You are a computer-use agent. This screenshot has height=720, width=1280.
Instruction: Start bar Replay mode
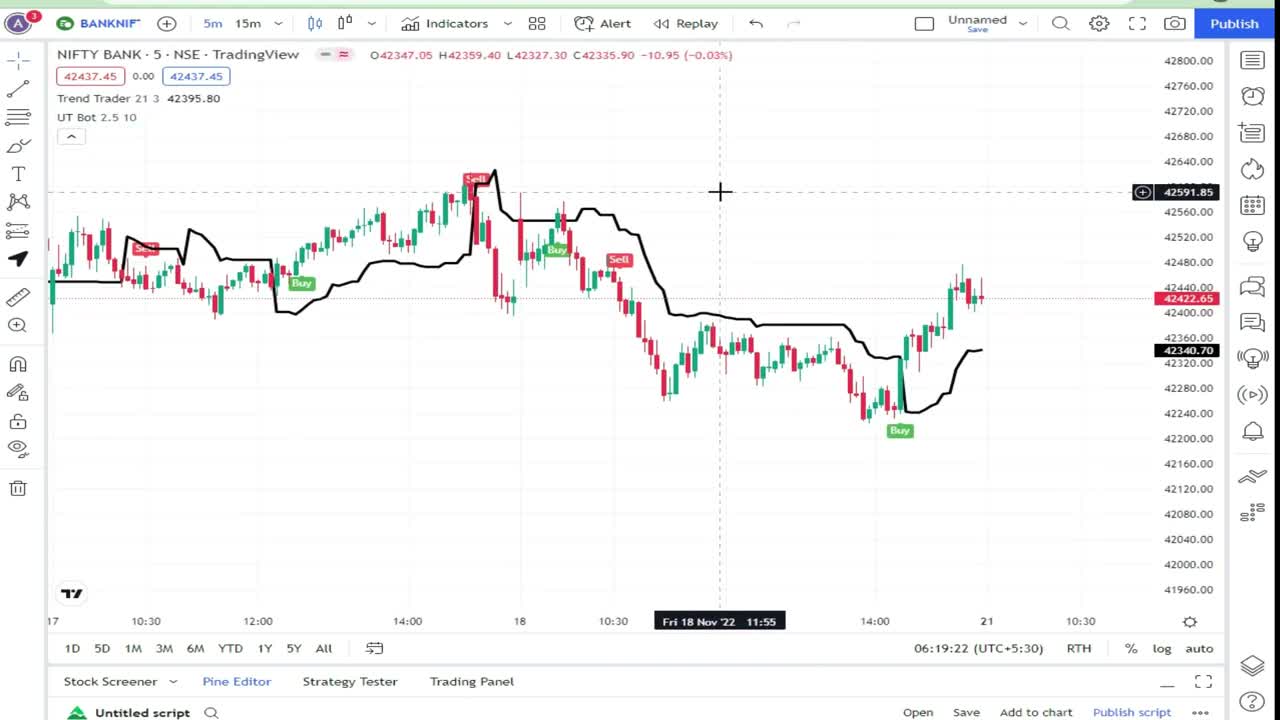[x=686, y=23]
